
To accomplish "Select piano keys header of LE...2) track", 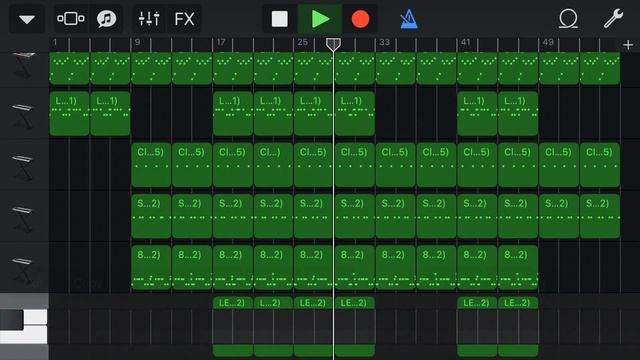I will point(24,327).
